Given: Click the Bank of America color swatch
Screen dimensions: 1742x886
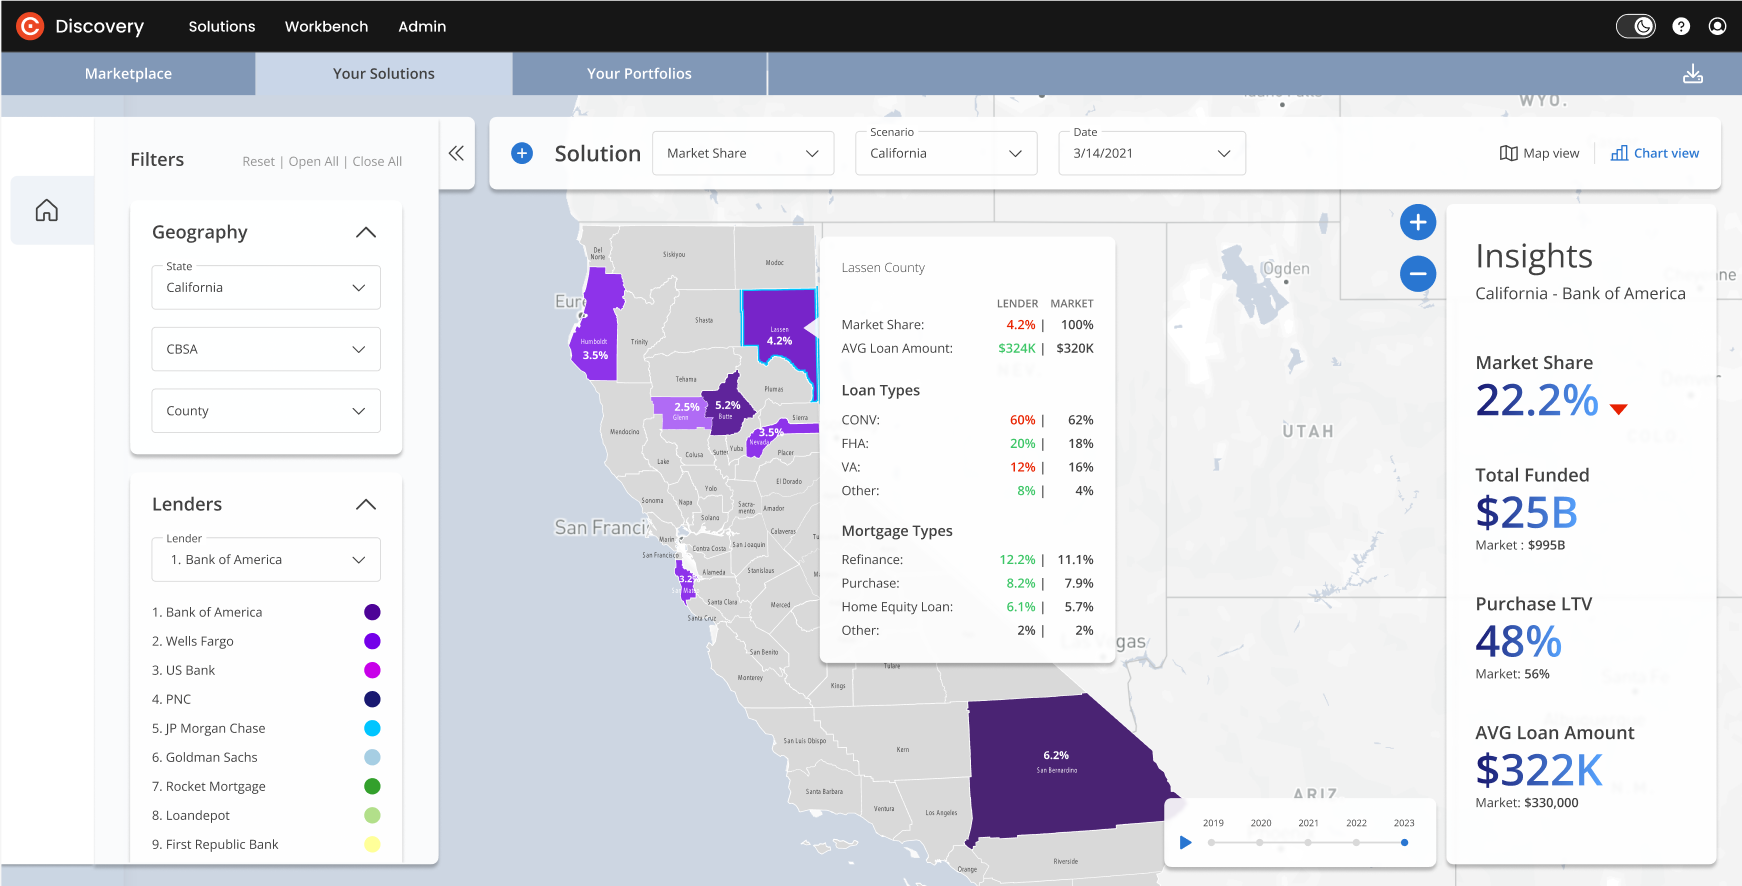Looking at the screenshot, I should [372, 612].
